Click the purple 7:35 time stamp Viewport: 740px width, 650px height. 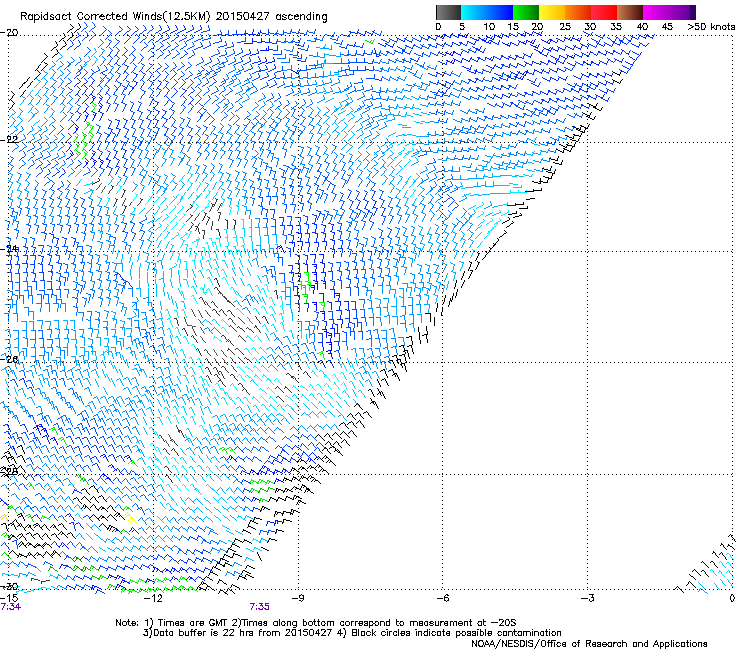click(x=260, y=607)
